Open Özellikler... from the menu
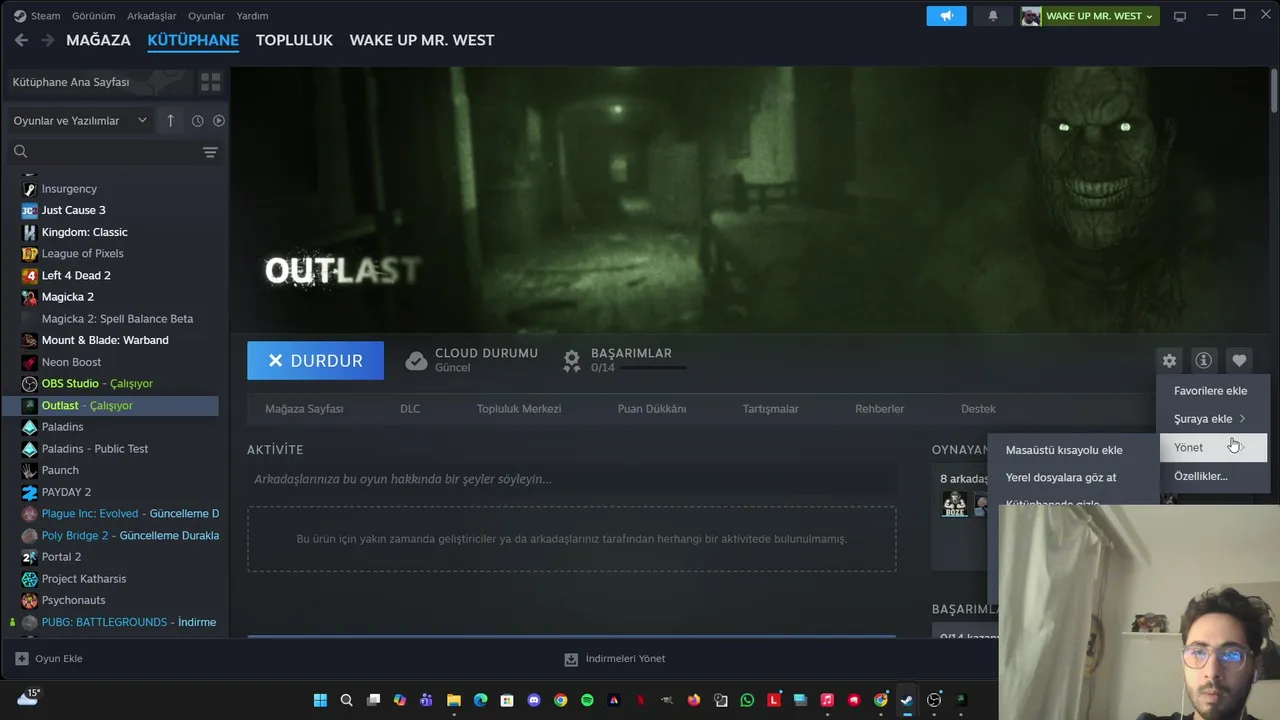The height and width of the screenshot is (720, 1280). point(1212,476)
